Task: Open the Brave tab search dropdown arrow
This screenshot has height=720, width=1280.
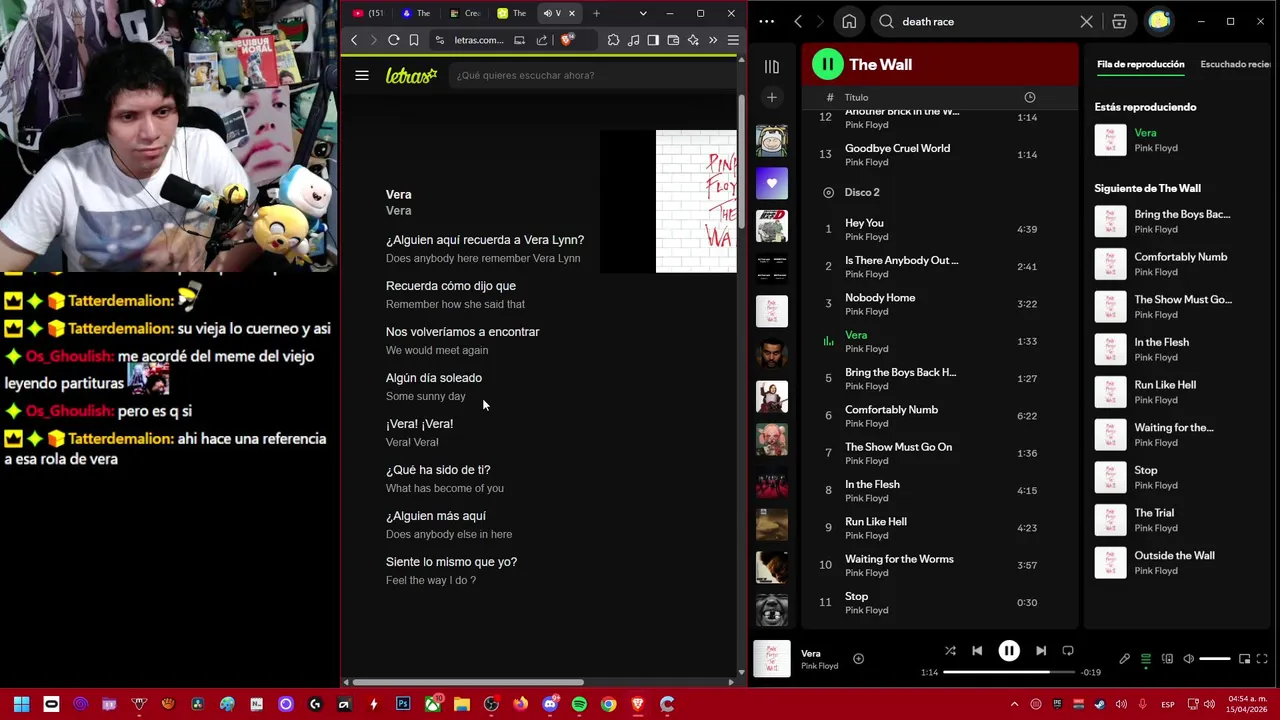Action: pos(643,13)
